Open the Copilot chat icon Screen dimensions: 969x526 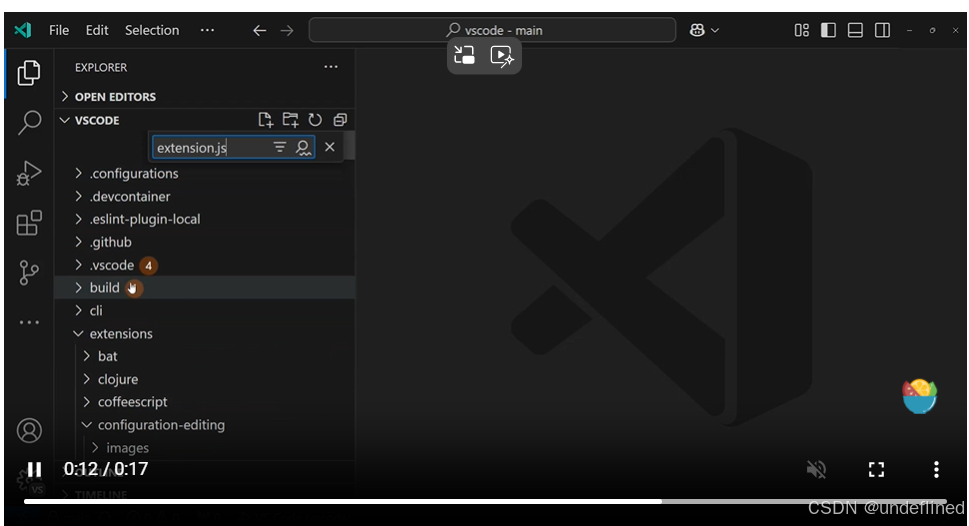(697, 30)
